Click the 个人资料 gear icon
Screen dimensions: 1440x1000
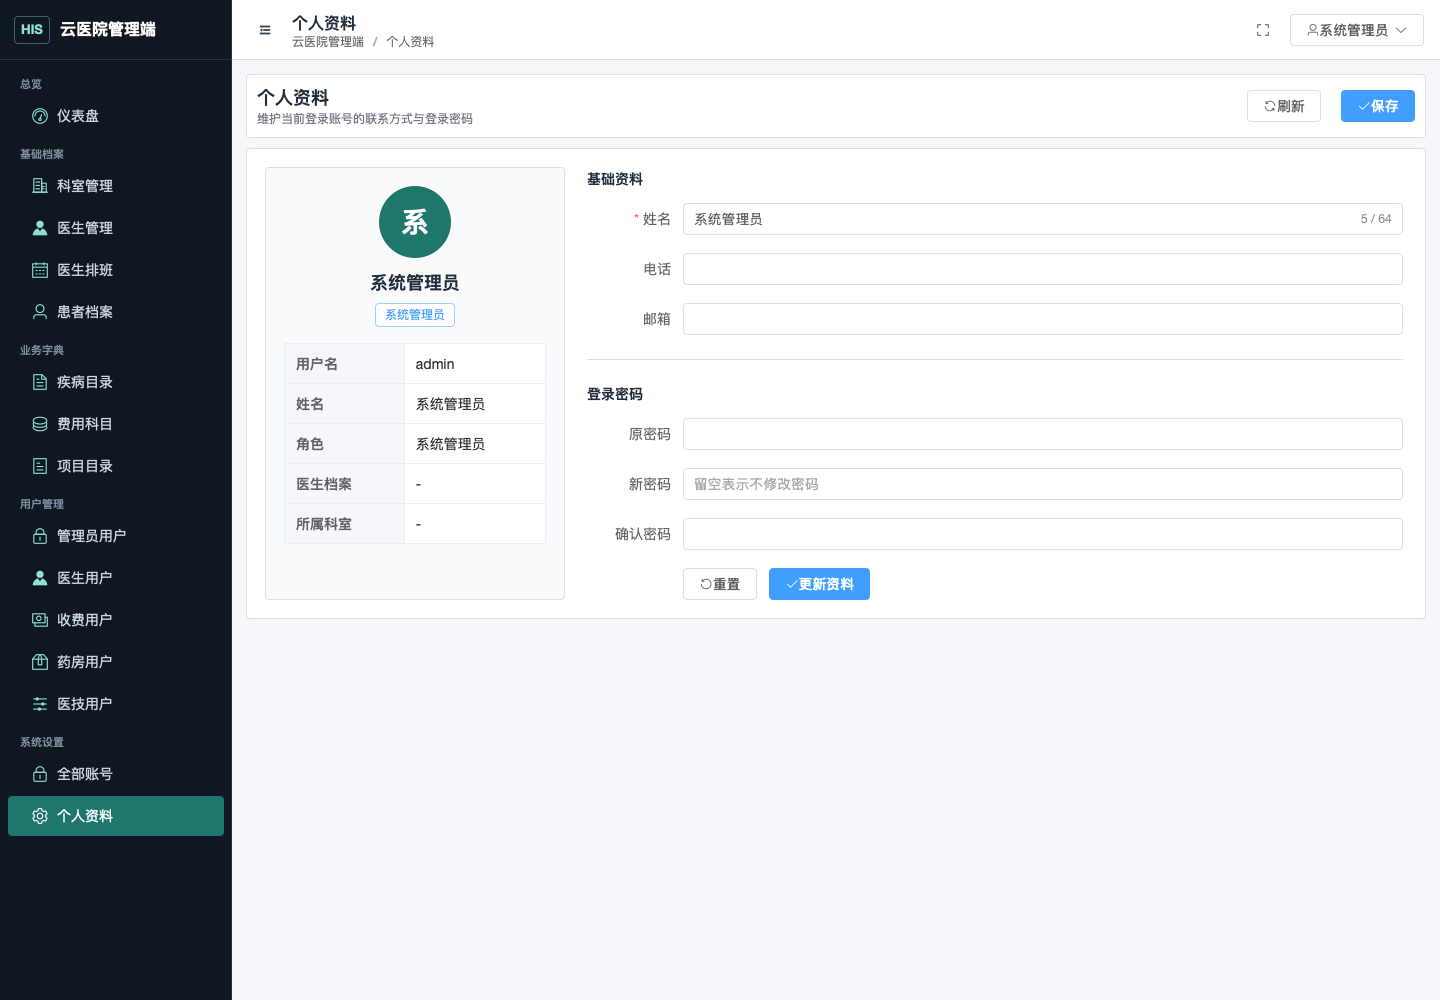click(40, 816)
